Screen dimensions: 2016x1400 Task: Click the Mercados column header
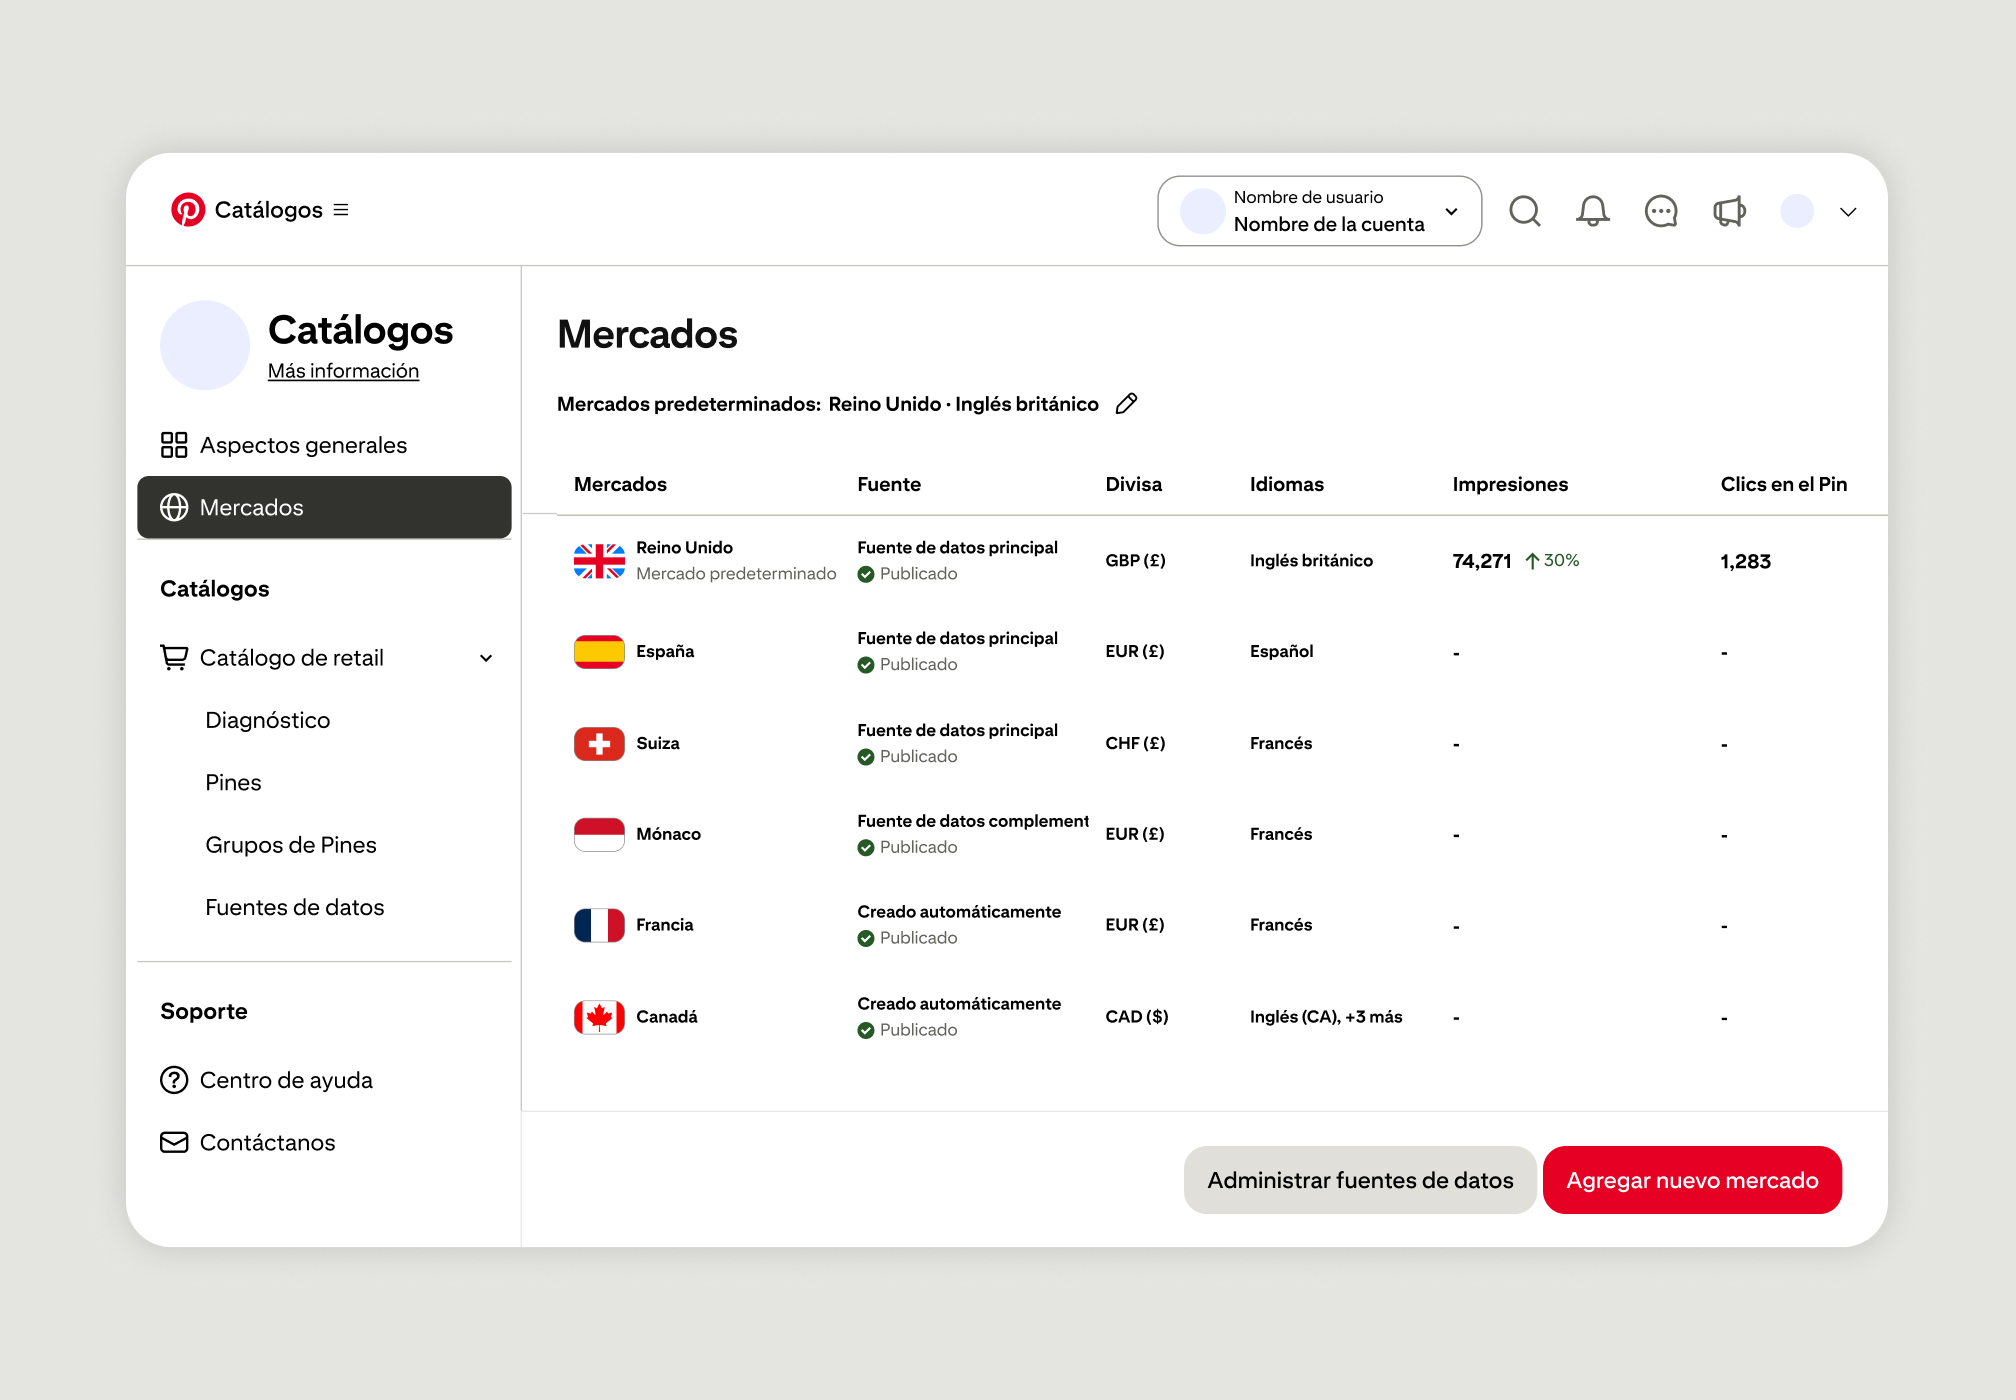coord(620,484)
